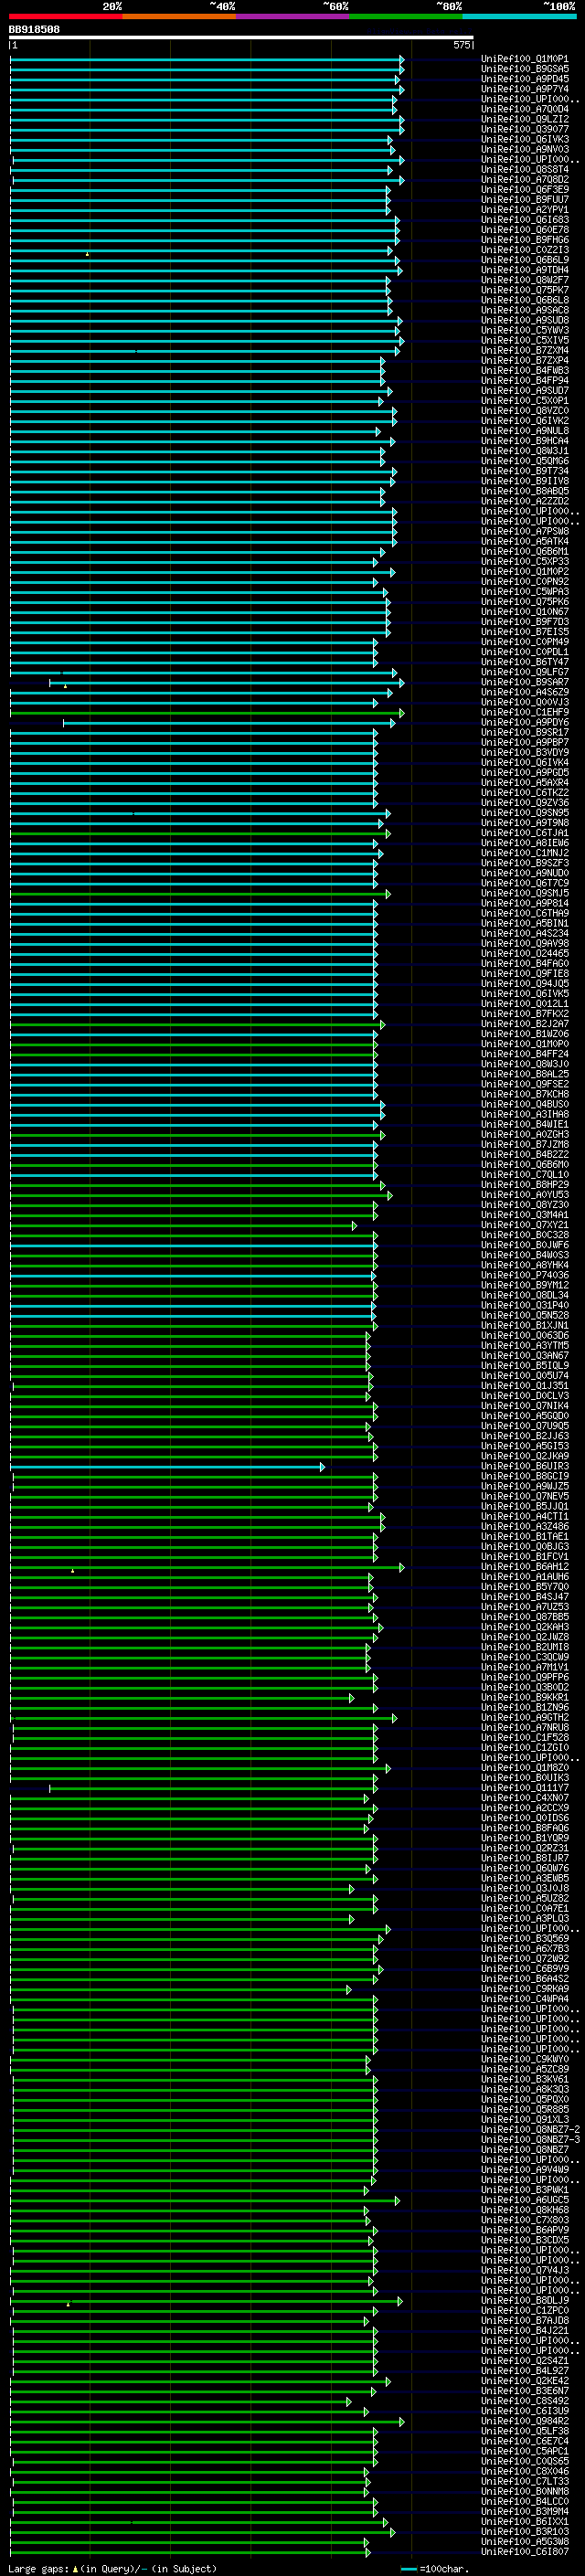This screenshot has width=585, height=2576.
Task: Select label UniRef100_C5YWV3
Action: pyautogui.click(x=525, y=330)
